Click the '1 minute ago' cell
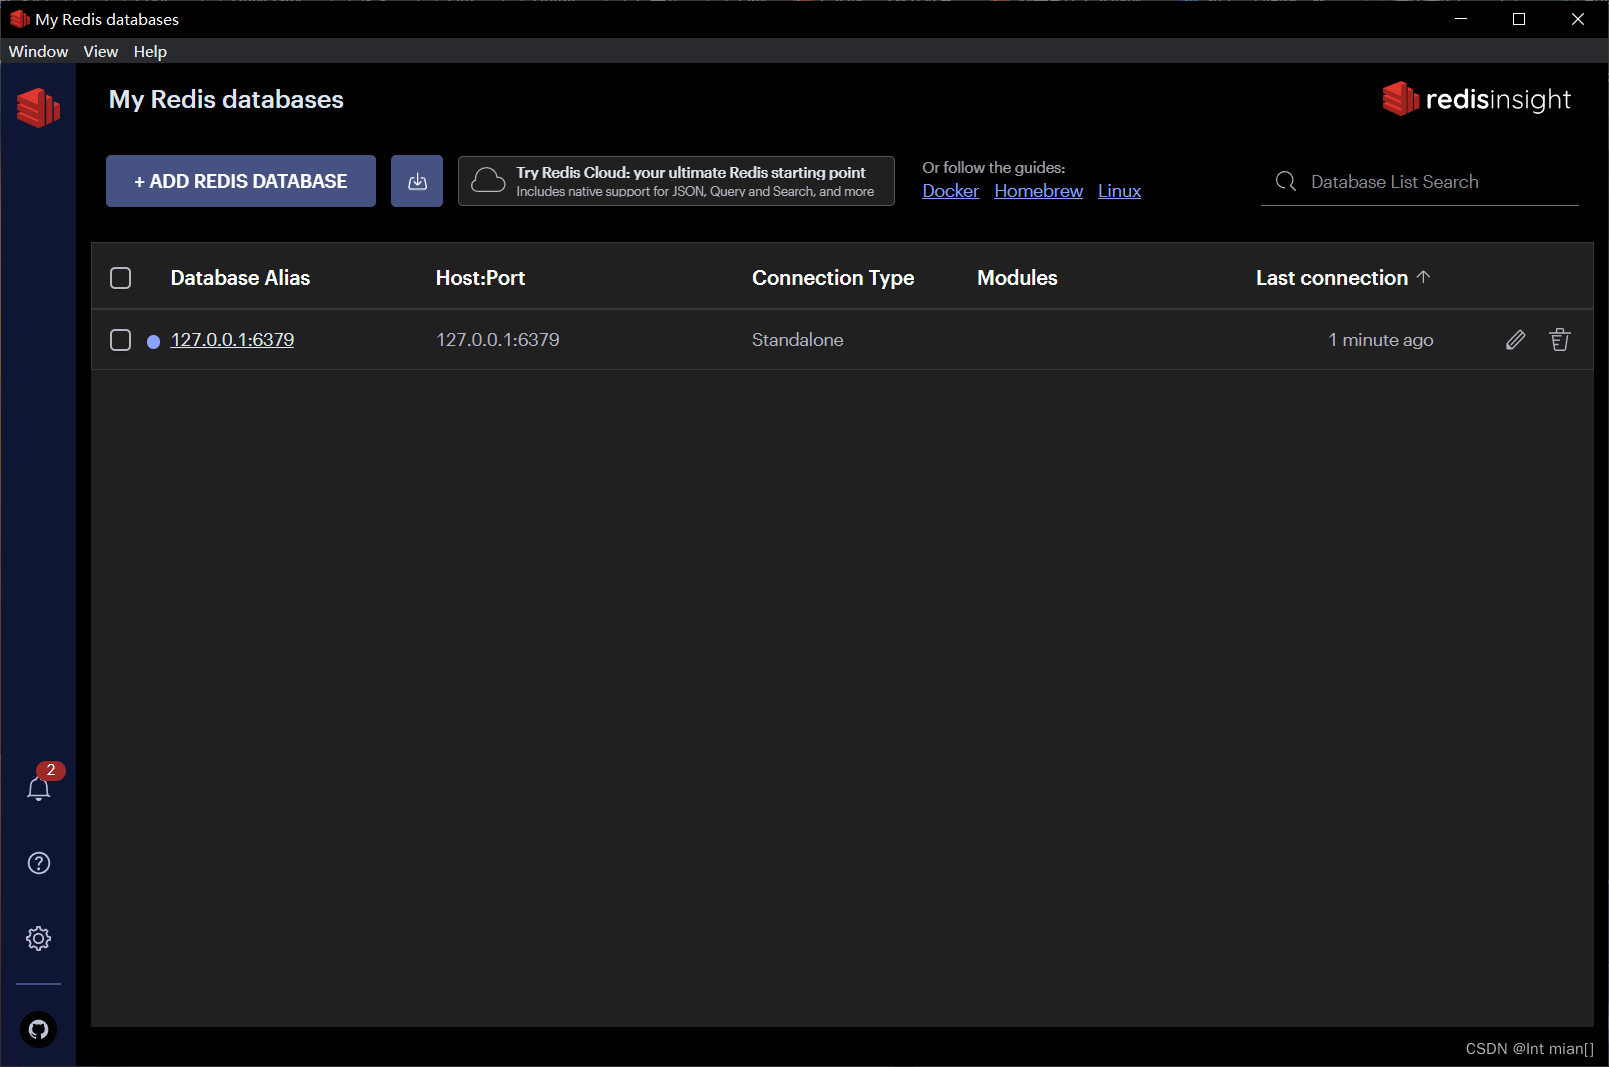This screenshot has width=1609, height=1067. (x=1380, y=340)
